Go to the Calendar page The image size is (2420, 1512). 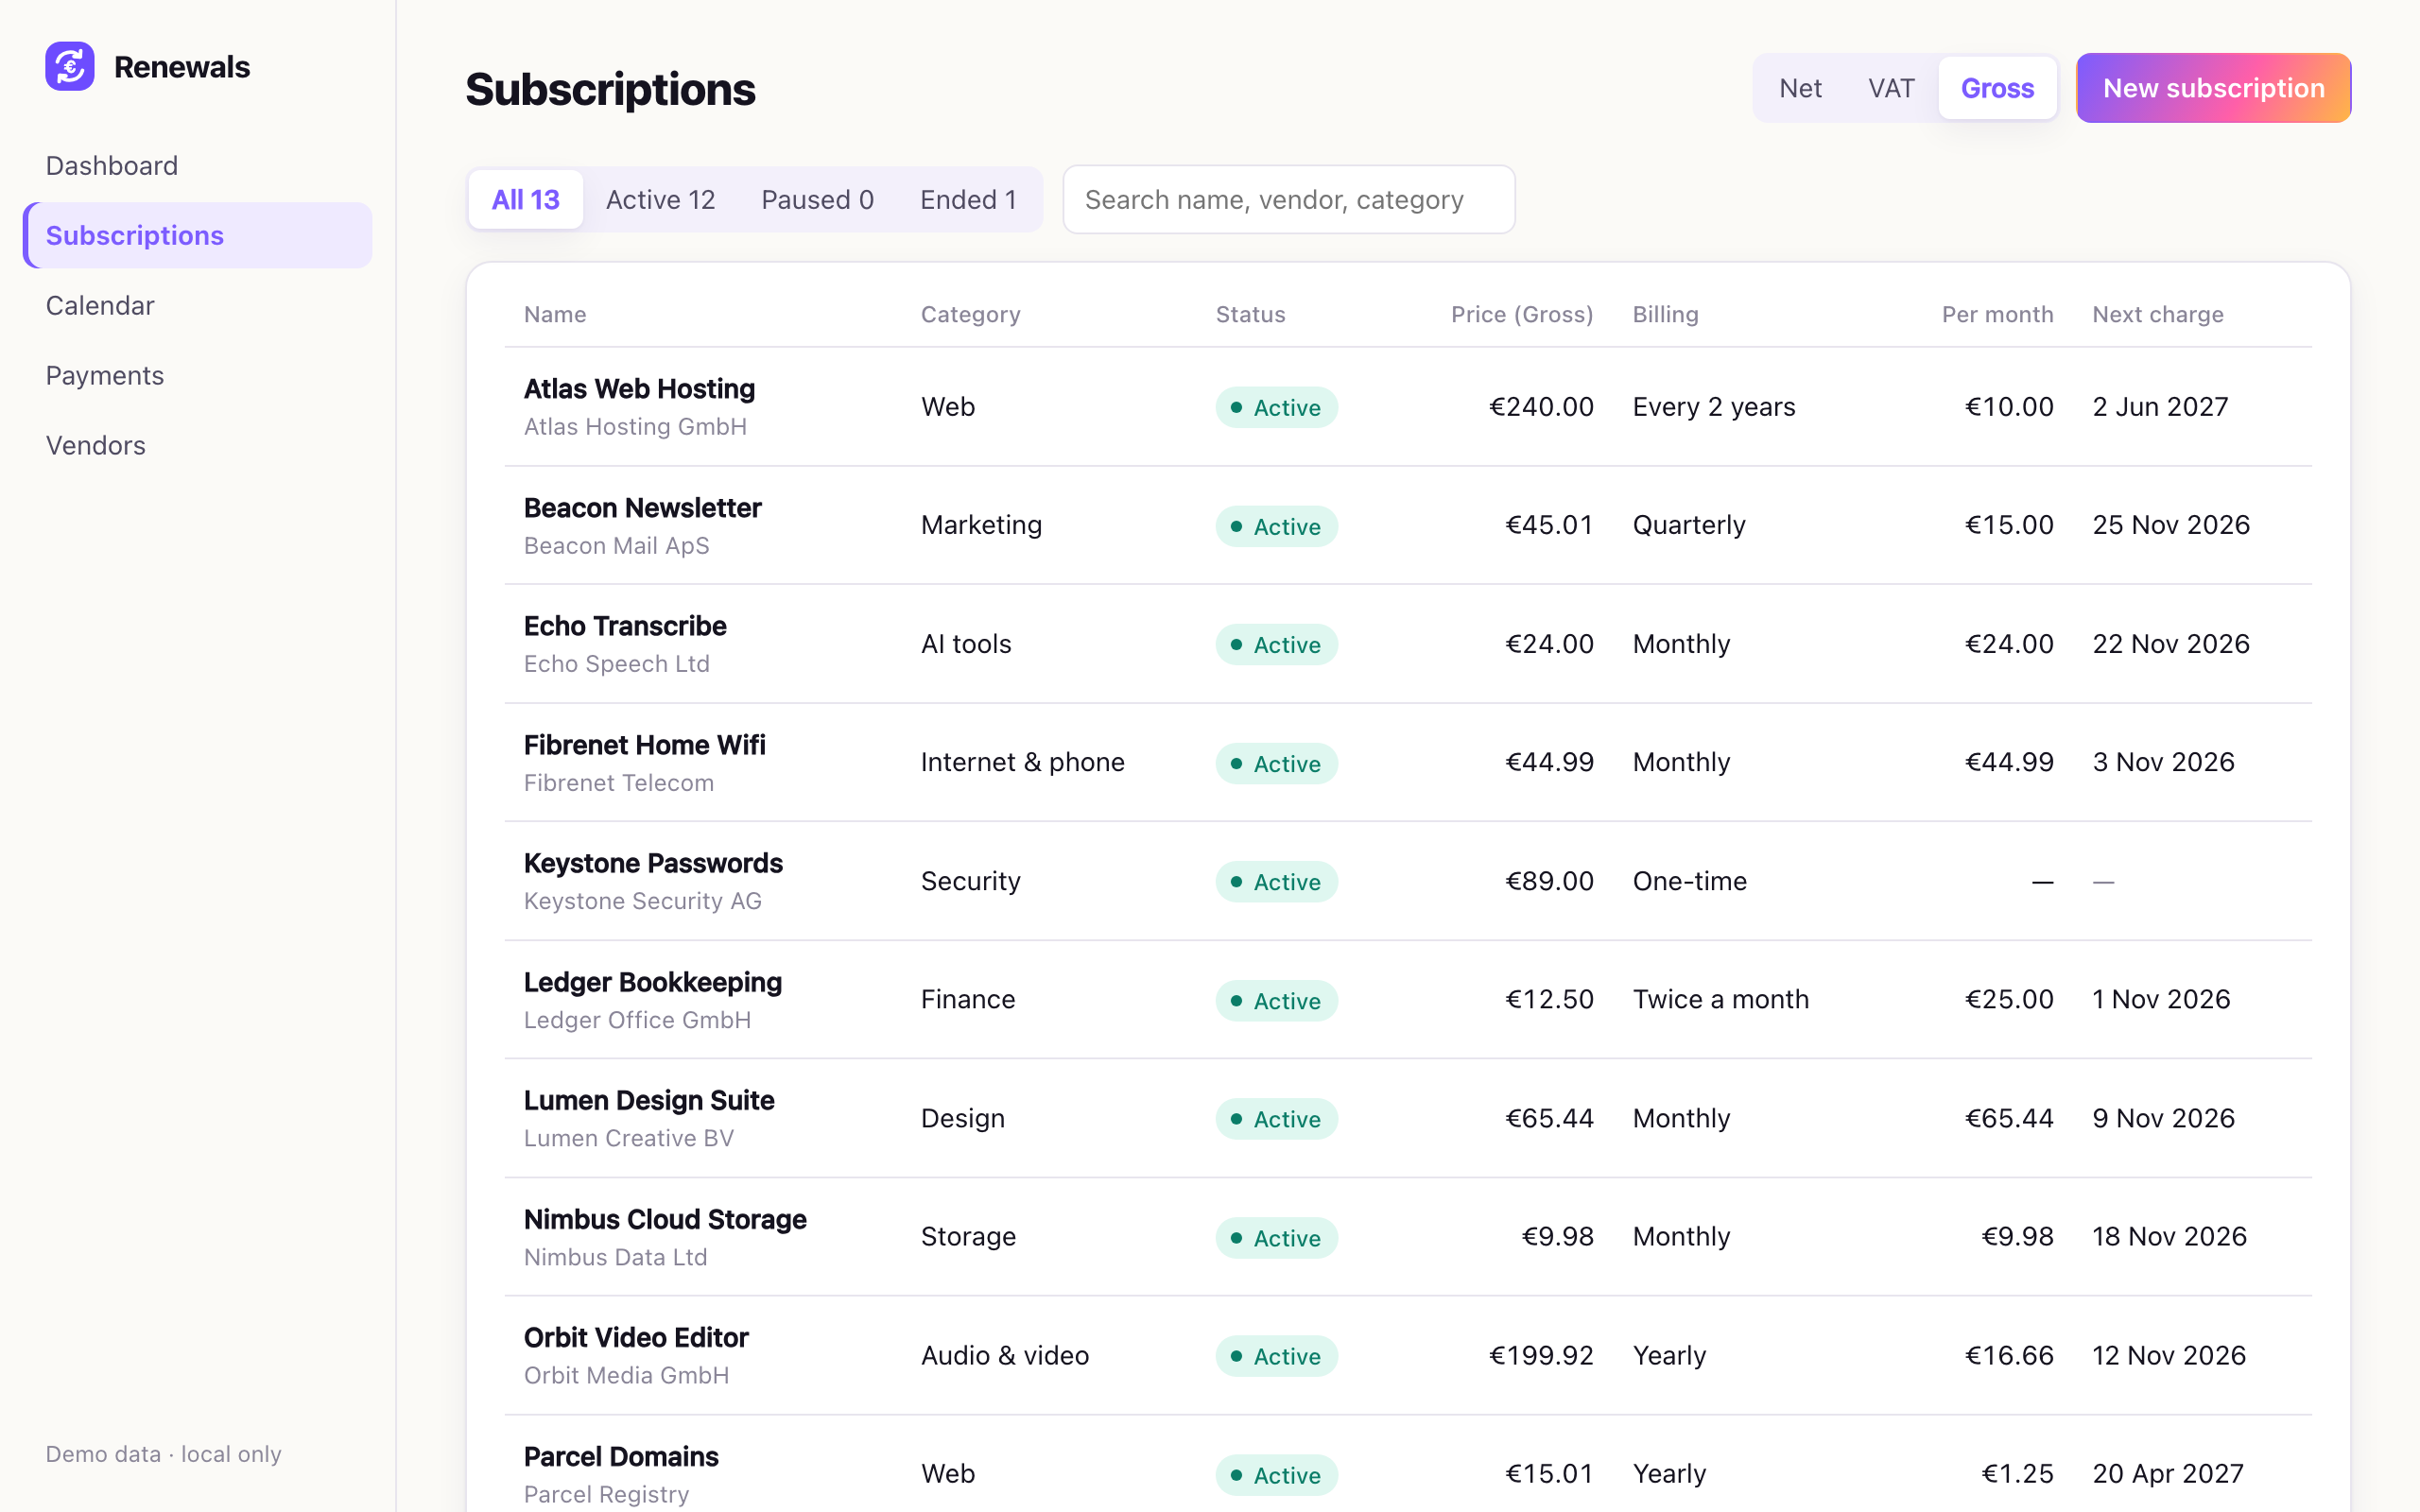(100, 305)
